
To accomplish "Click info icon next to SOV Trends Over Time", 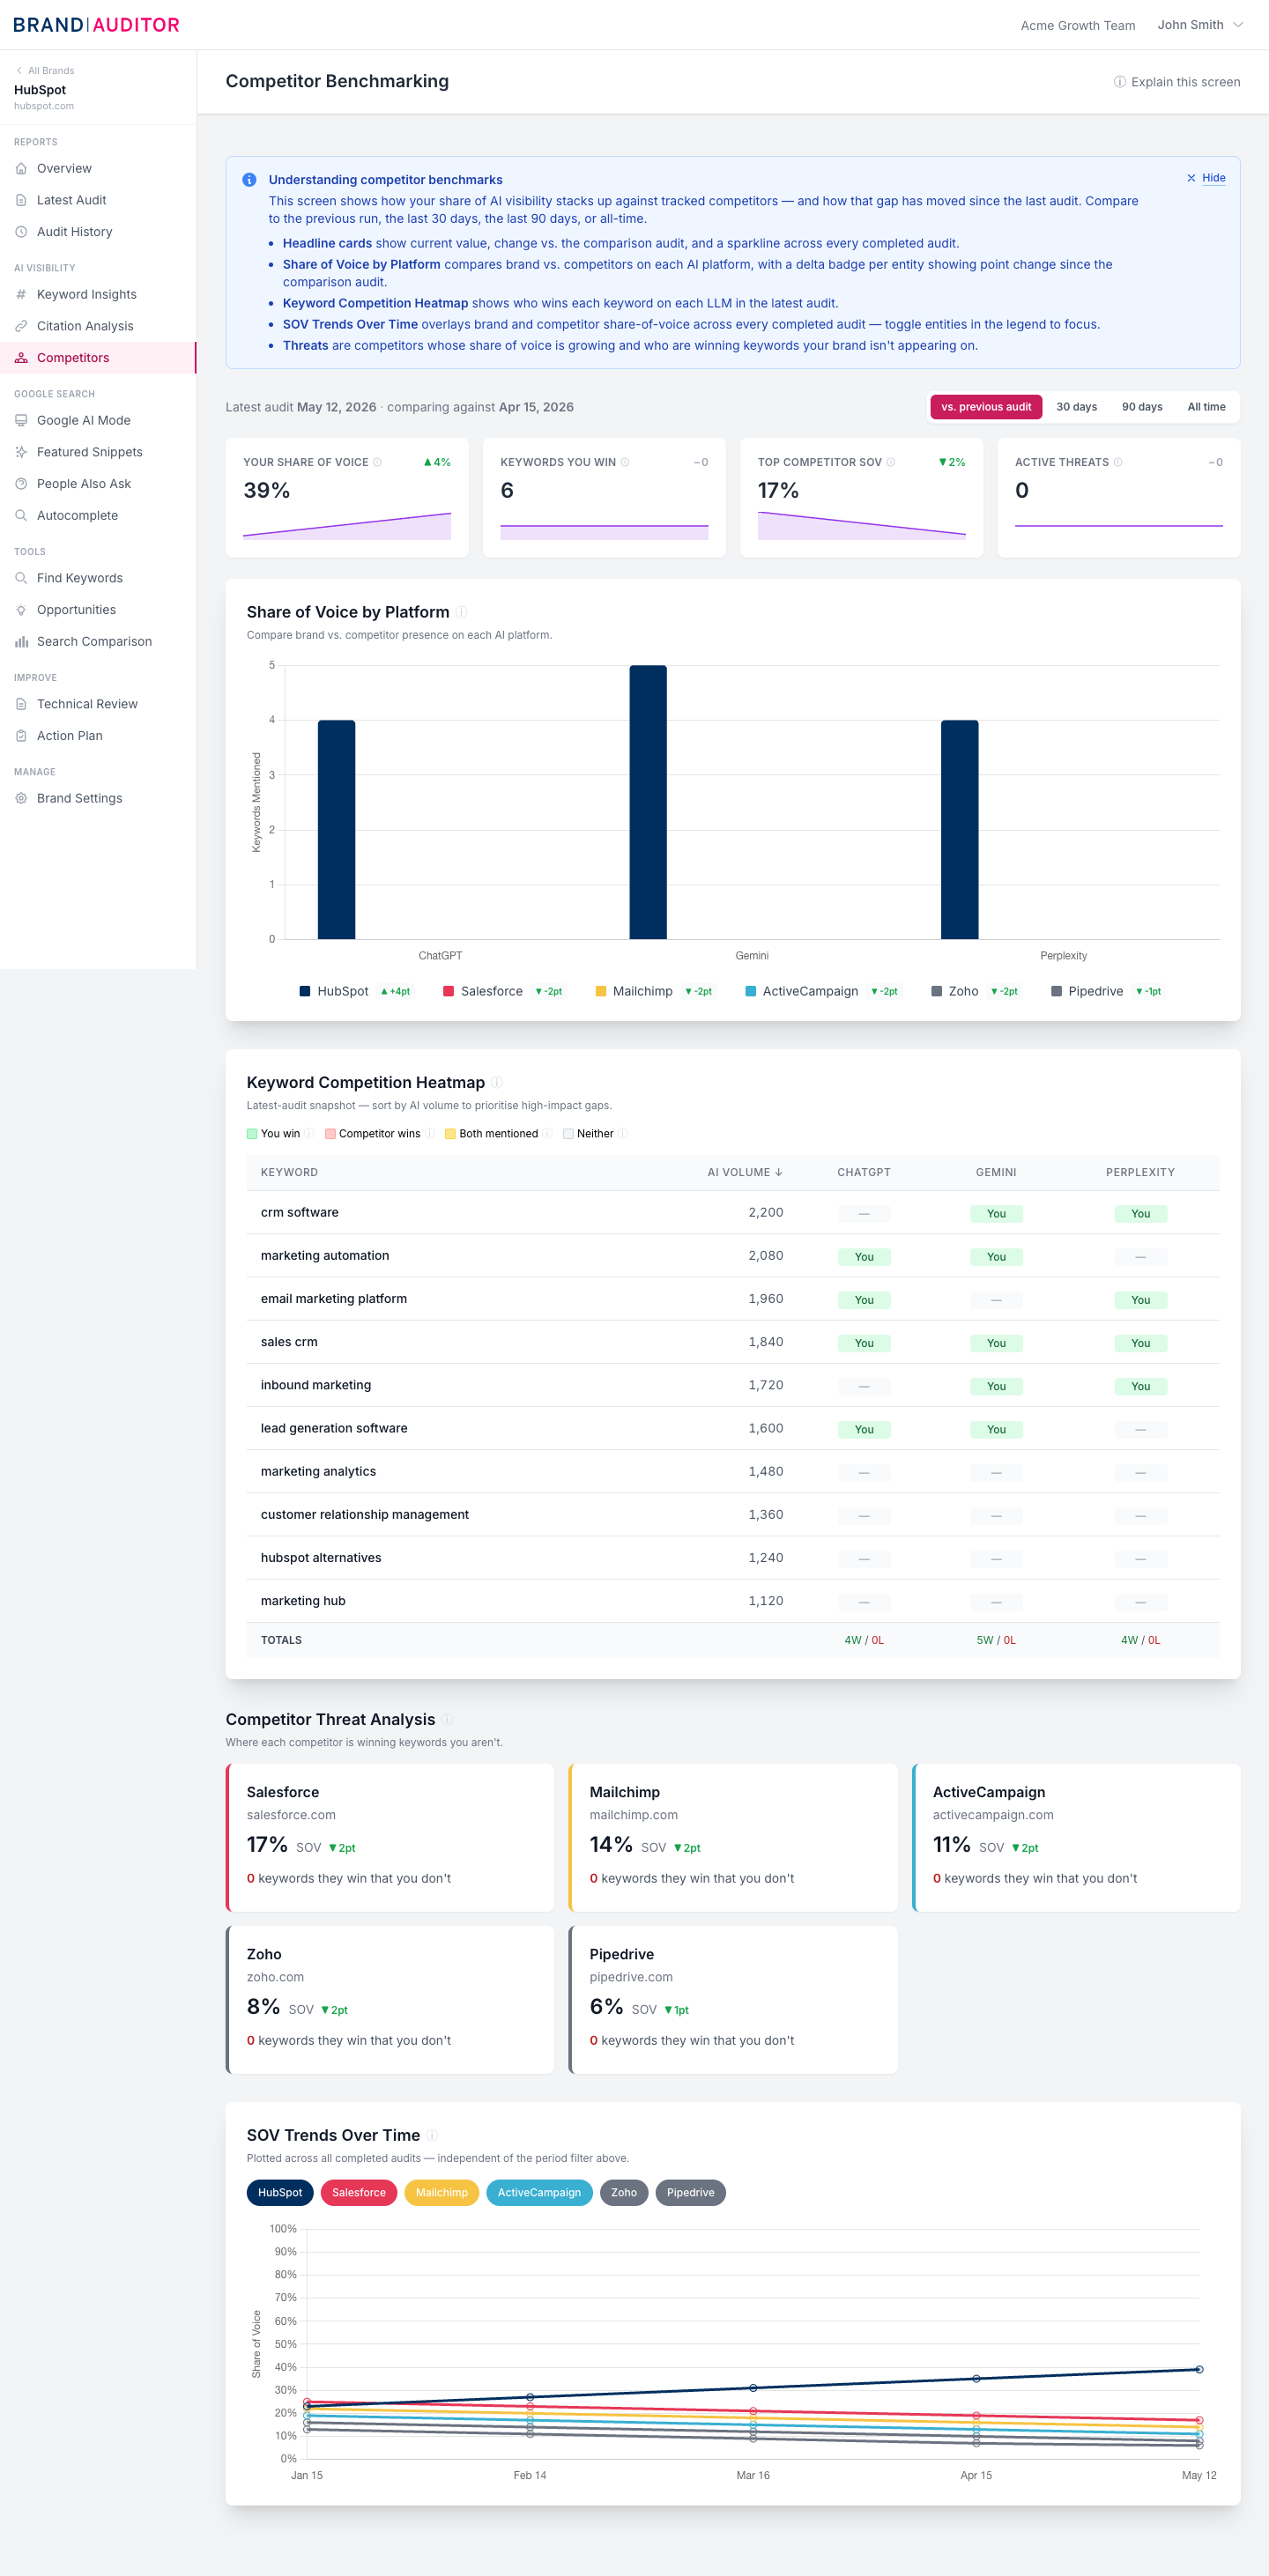I will pos(432,2135).
